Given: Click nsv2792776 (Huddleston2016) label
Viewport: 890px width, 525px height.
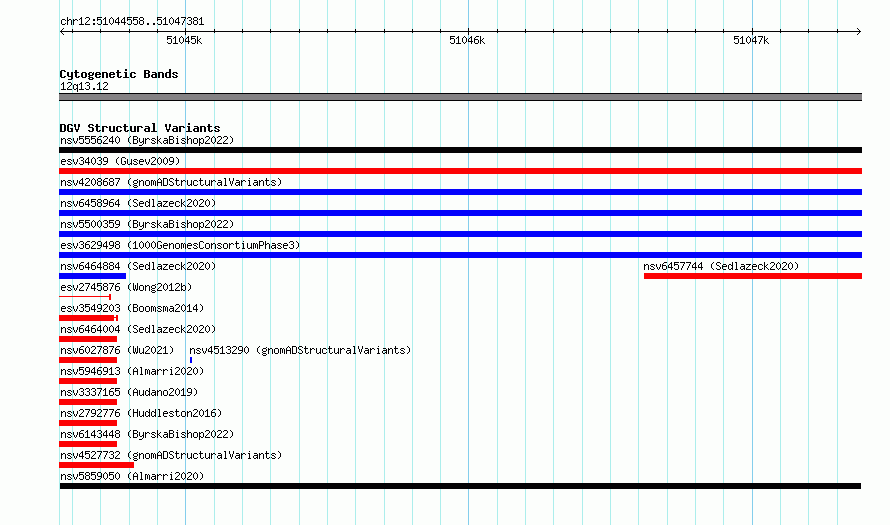Looking at the screenshot, I should [141, 413].
